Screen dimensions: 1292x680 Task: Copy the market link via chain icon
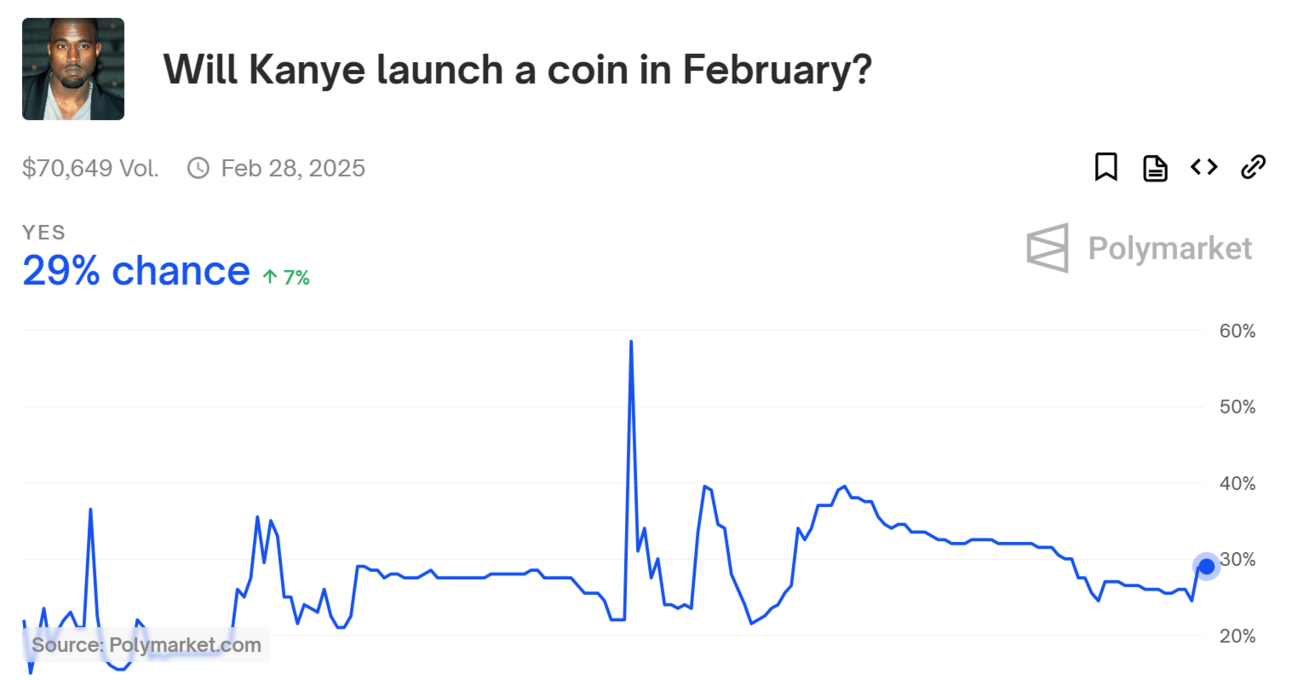click(1253, 167)
